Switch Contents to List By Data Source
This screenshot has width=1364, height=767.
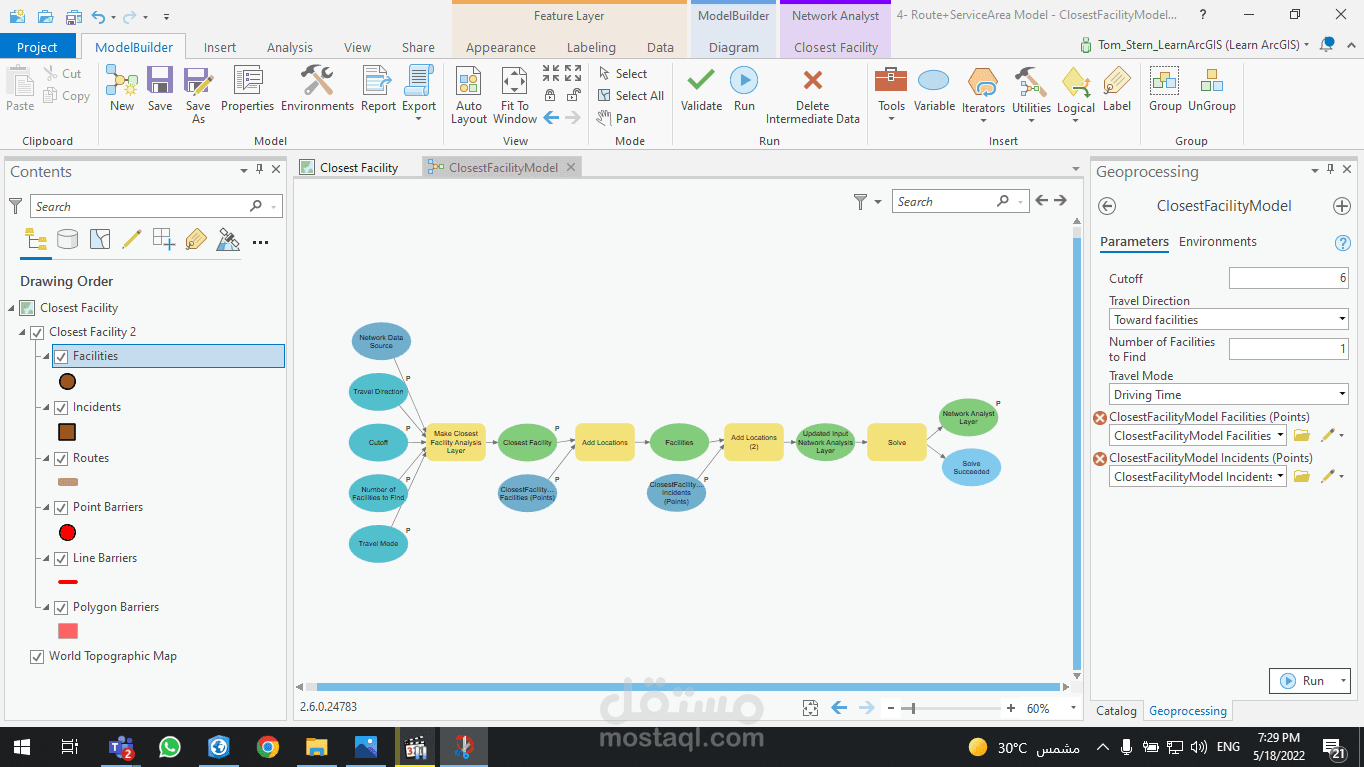pyautogui.click(x=67, y=239)
